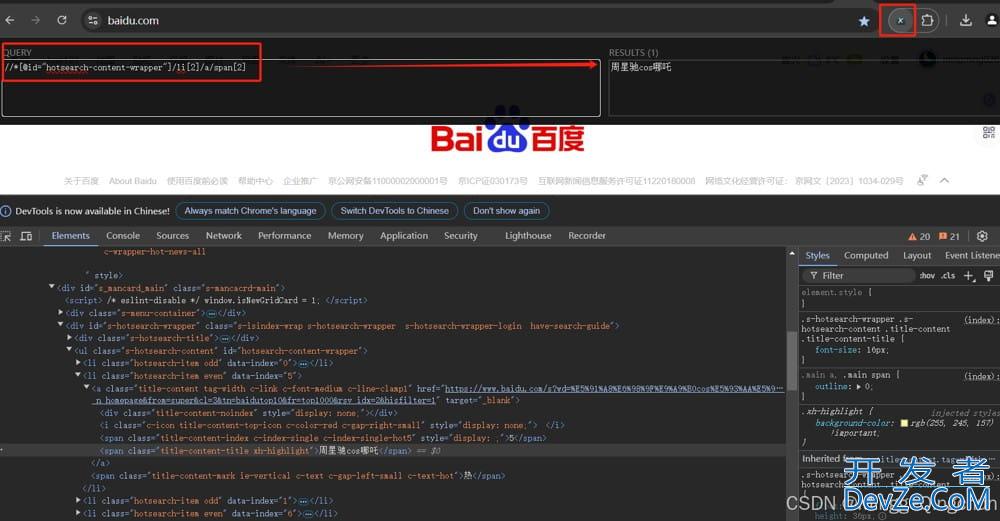Toggle the .cls class editor
Viewport: 1000px width, 521px height.
(948, 275)
